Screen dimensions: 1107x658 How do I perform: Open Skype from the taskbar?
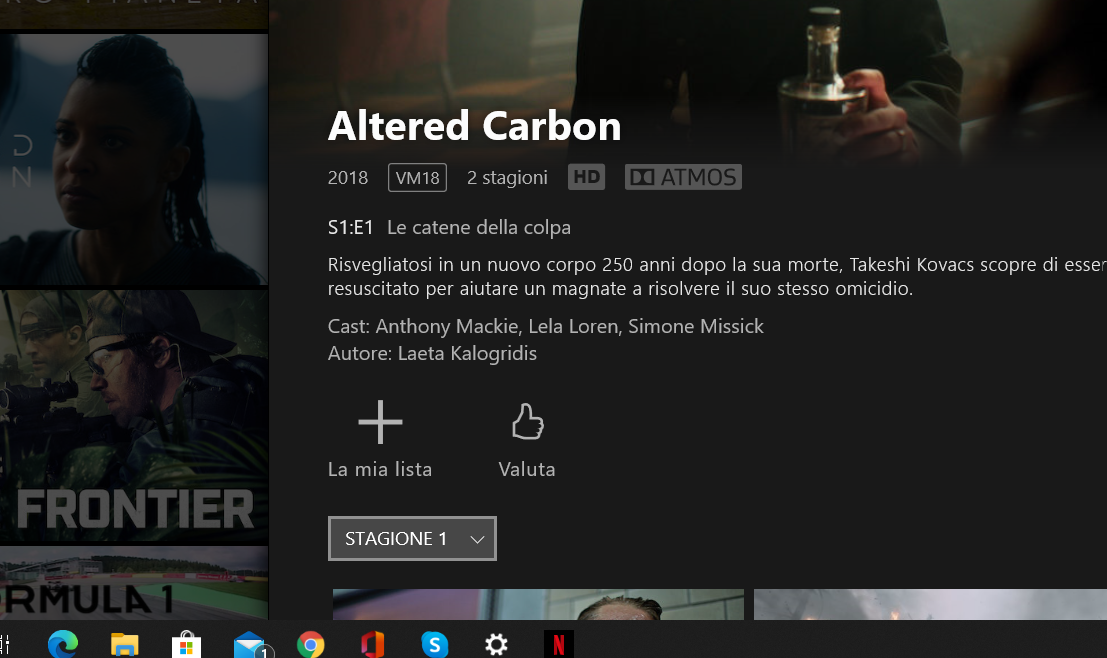click(435, 645)
